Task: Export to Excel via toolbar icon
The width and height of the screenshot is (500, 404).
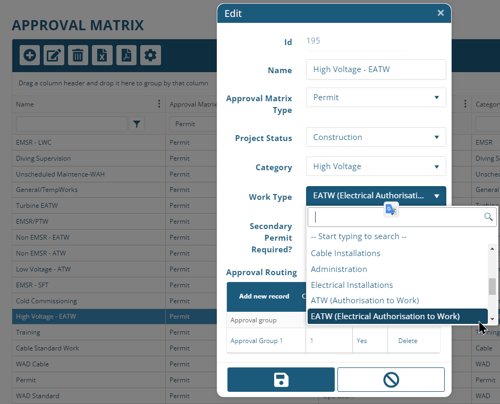Action: [x=102, y=55]
